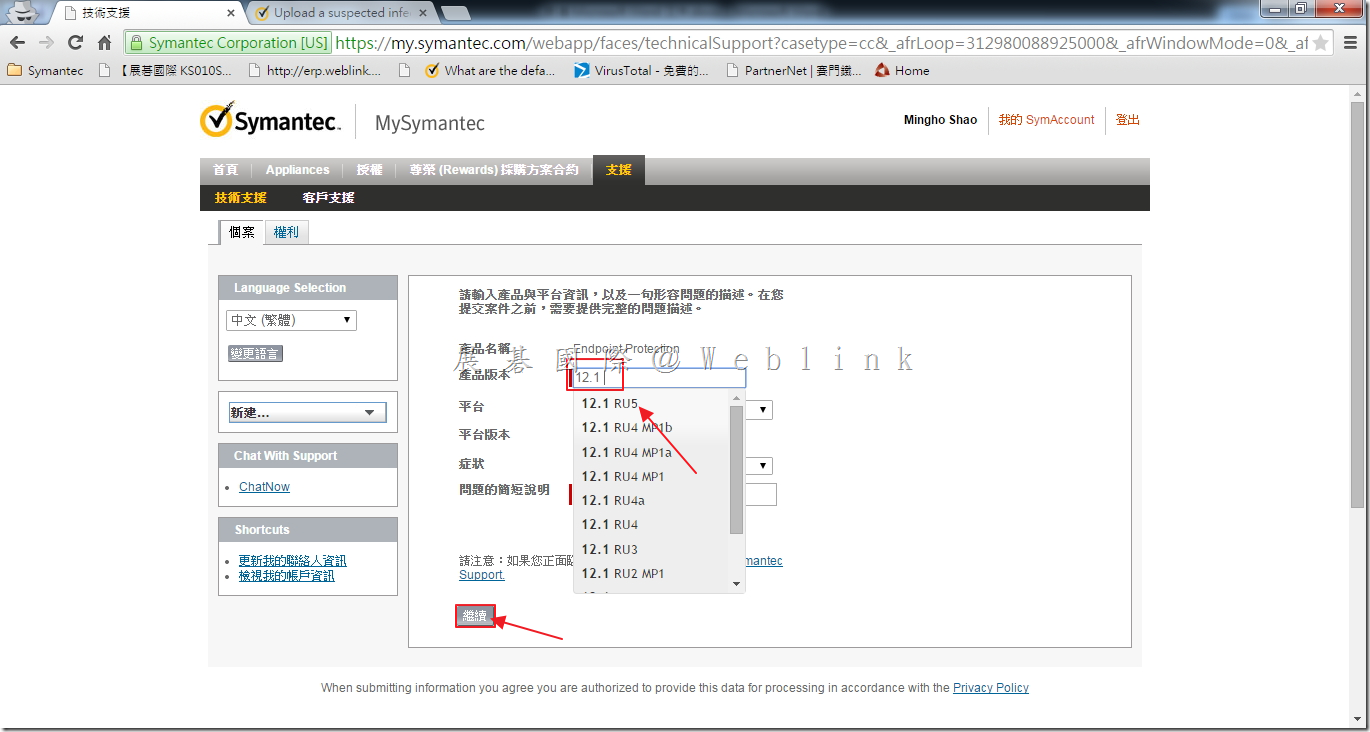
Task: Close the 技術支援 browser tab
Action: point(231,13)
